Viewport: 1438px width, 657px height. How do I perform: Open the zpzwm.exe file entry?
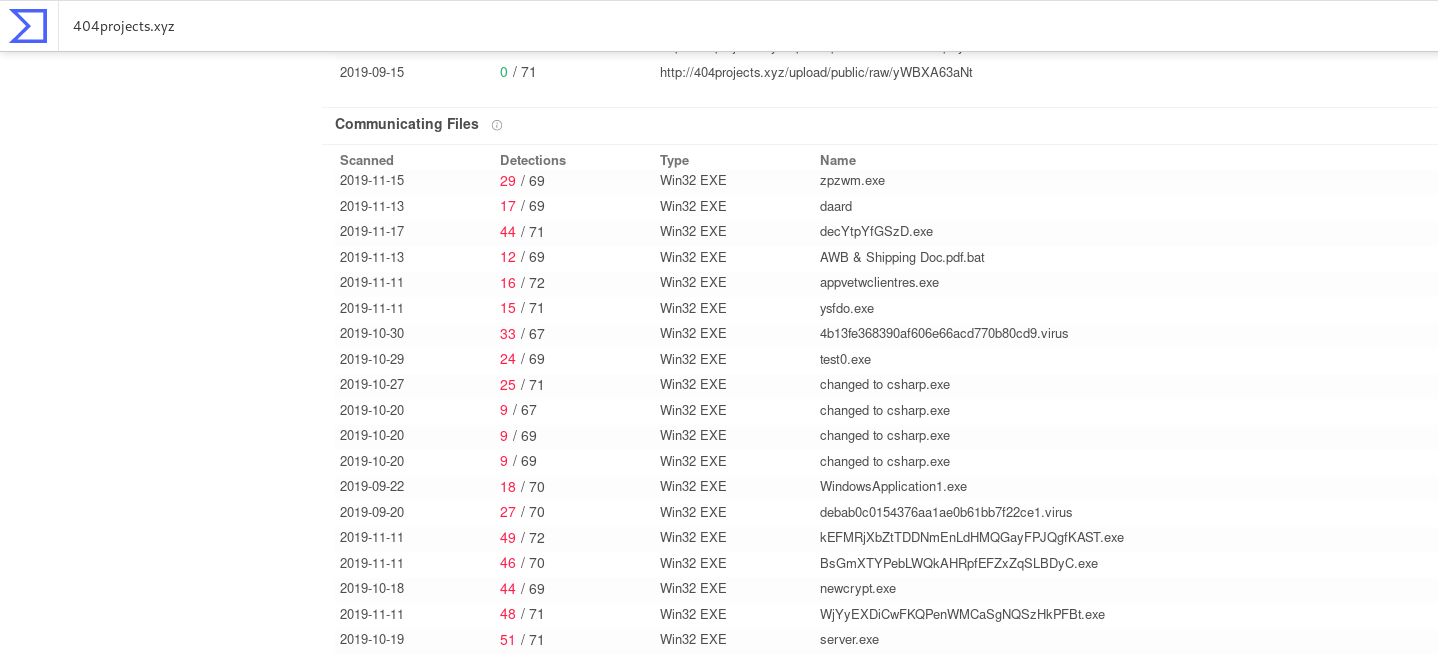pos(852,181)
